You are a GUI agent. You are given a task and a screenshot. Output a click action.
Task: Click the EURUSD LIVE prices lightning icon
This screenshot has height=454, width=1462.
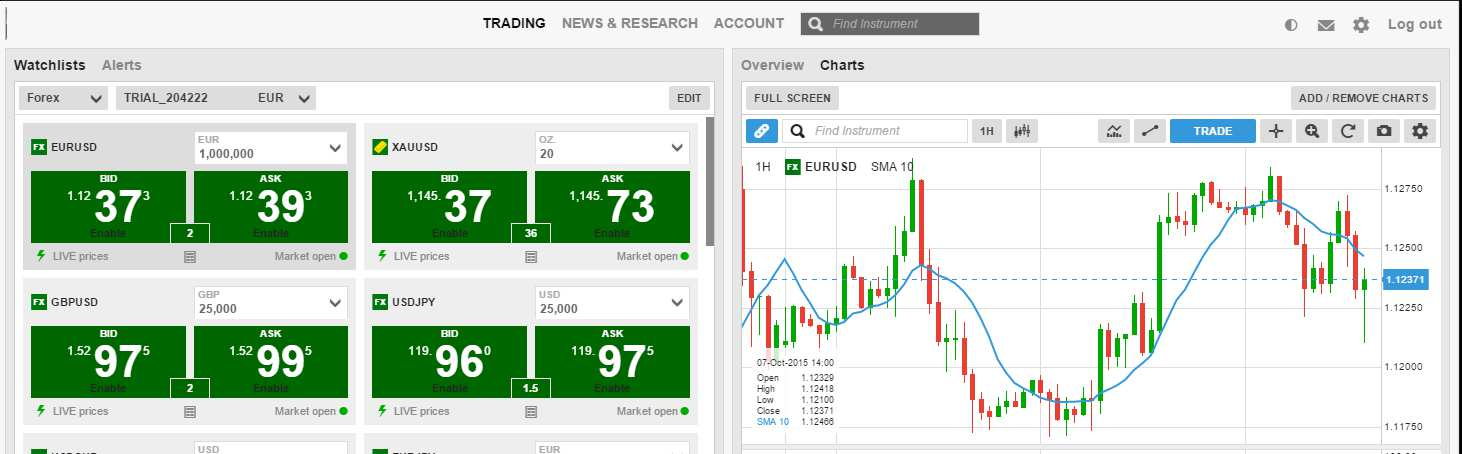[x=41, y=256]
